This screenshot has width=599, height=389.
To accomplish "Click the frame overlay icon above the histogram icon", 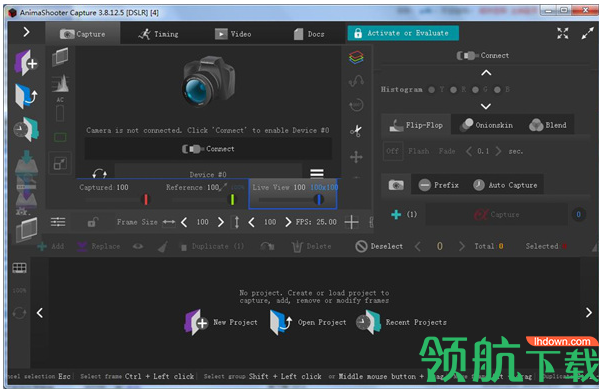I will pos(60,57).
